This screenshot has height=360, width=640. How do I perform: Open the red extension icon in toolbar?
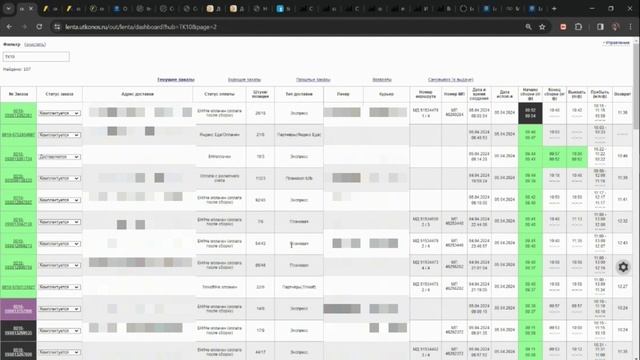563,27
